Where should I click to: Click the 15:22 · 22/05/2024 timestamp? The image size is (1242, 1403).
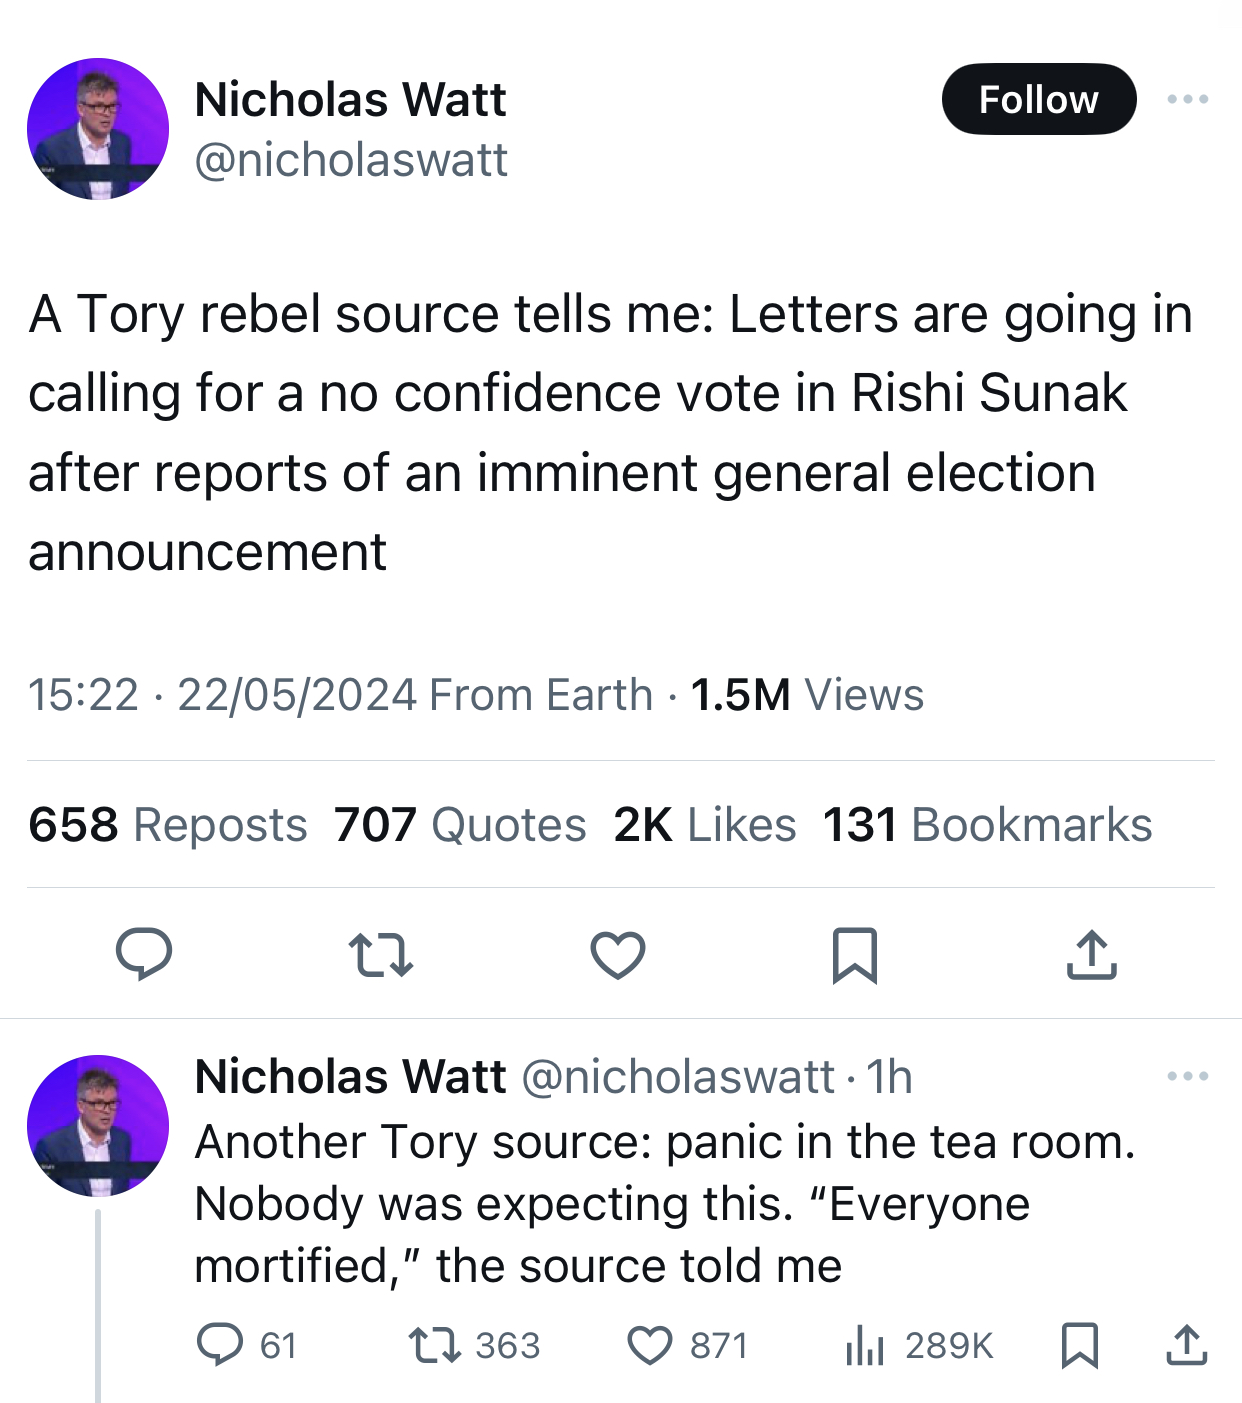coord(222,695)
